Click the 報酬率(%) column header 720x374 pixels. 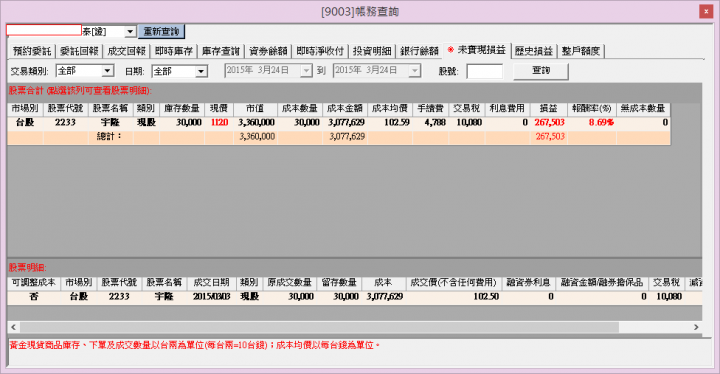[x=591, y=108]
